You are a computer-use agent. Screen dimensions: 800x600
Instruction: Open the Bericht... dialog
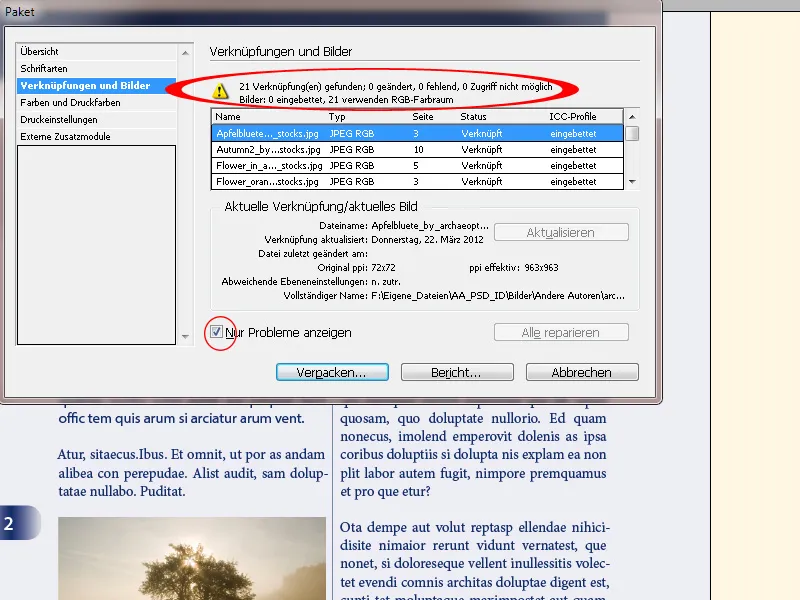click(x=458, y=371)
